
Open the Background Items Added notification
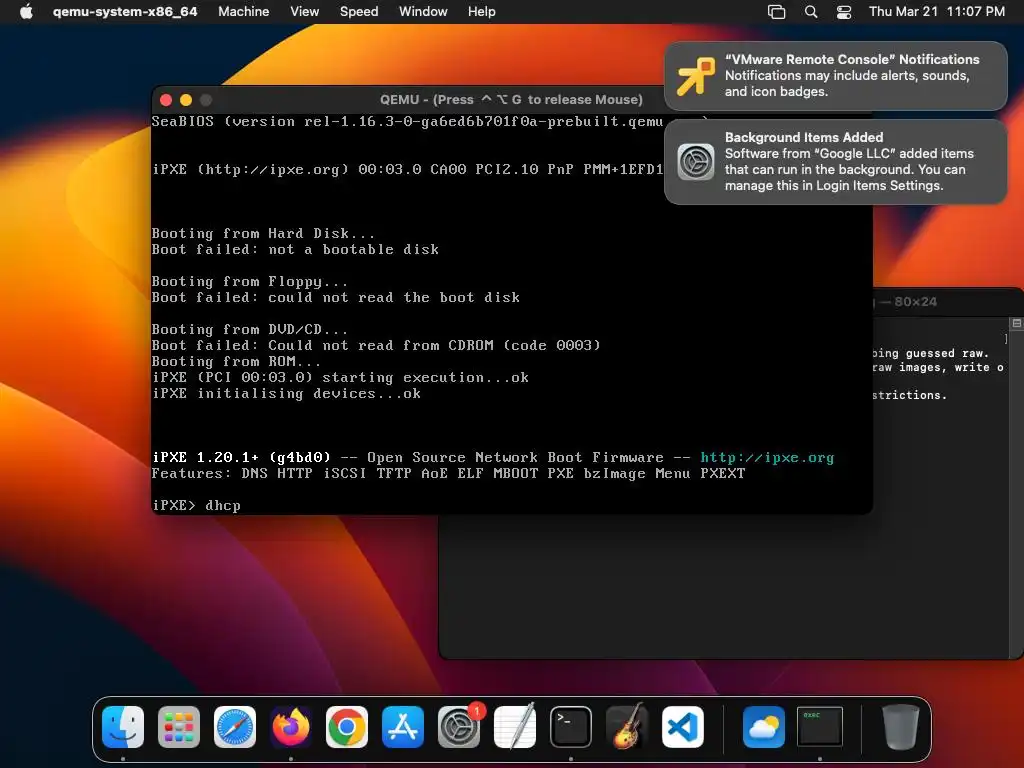click(835, 162)
